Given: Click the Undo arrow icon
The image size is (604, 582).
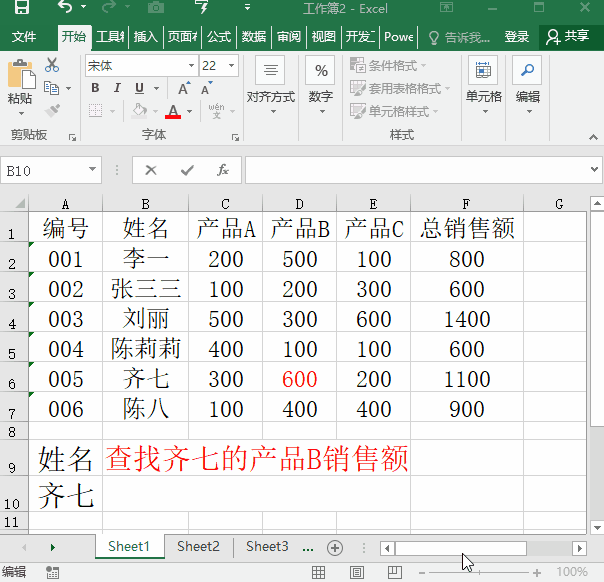Looking at the screenshot, I should click(x=65, y=7).
